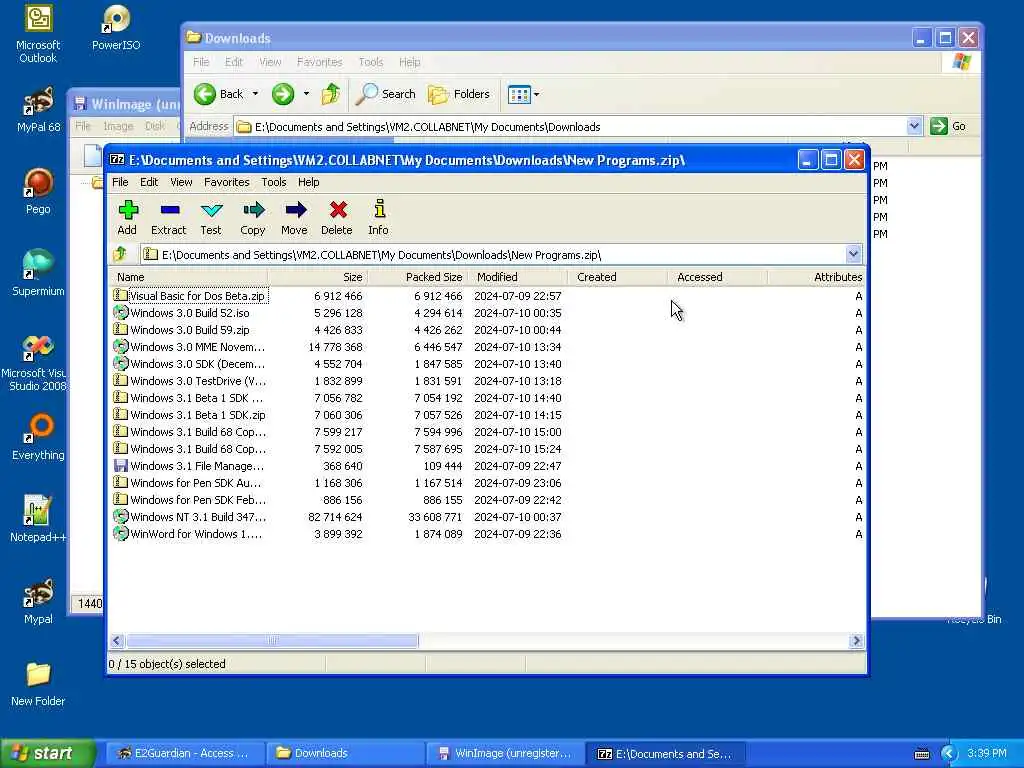Image resolution: width=1024 pixels, height=768 pixels.
Task: Expand the 7-Zip address path dropdown
Action: pyautogui.click(x=853, y=254)
